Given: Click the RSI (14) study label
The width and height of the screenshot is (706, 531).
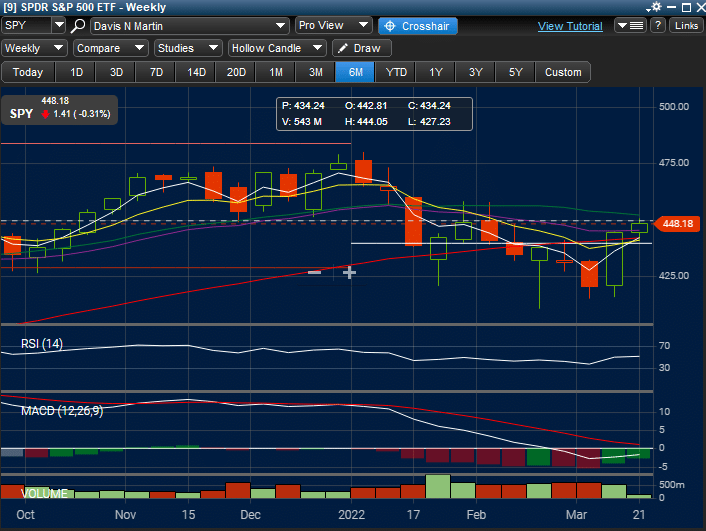Looking at the screenshot, I should tap(42, 344).
